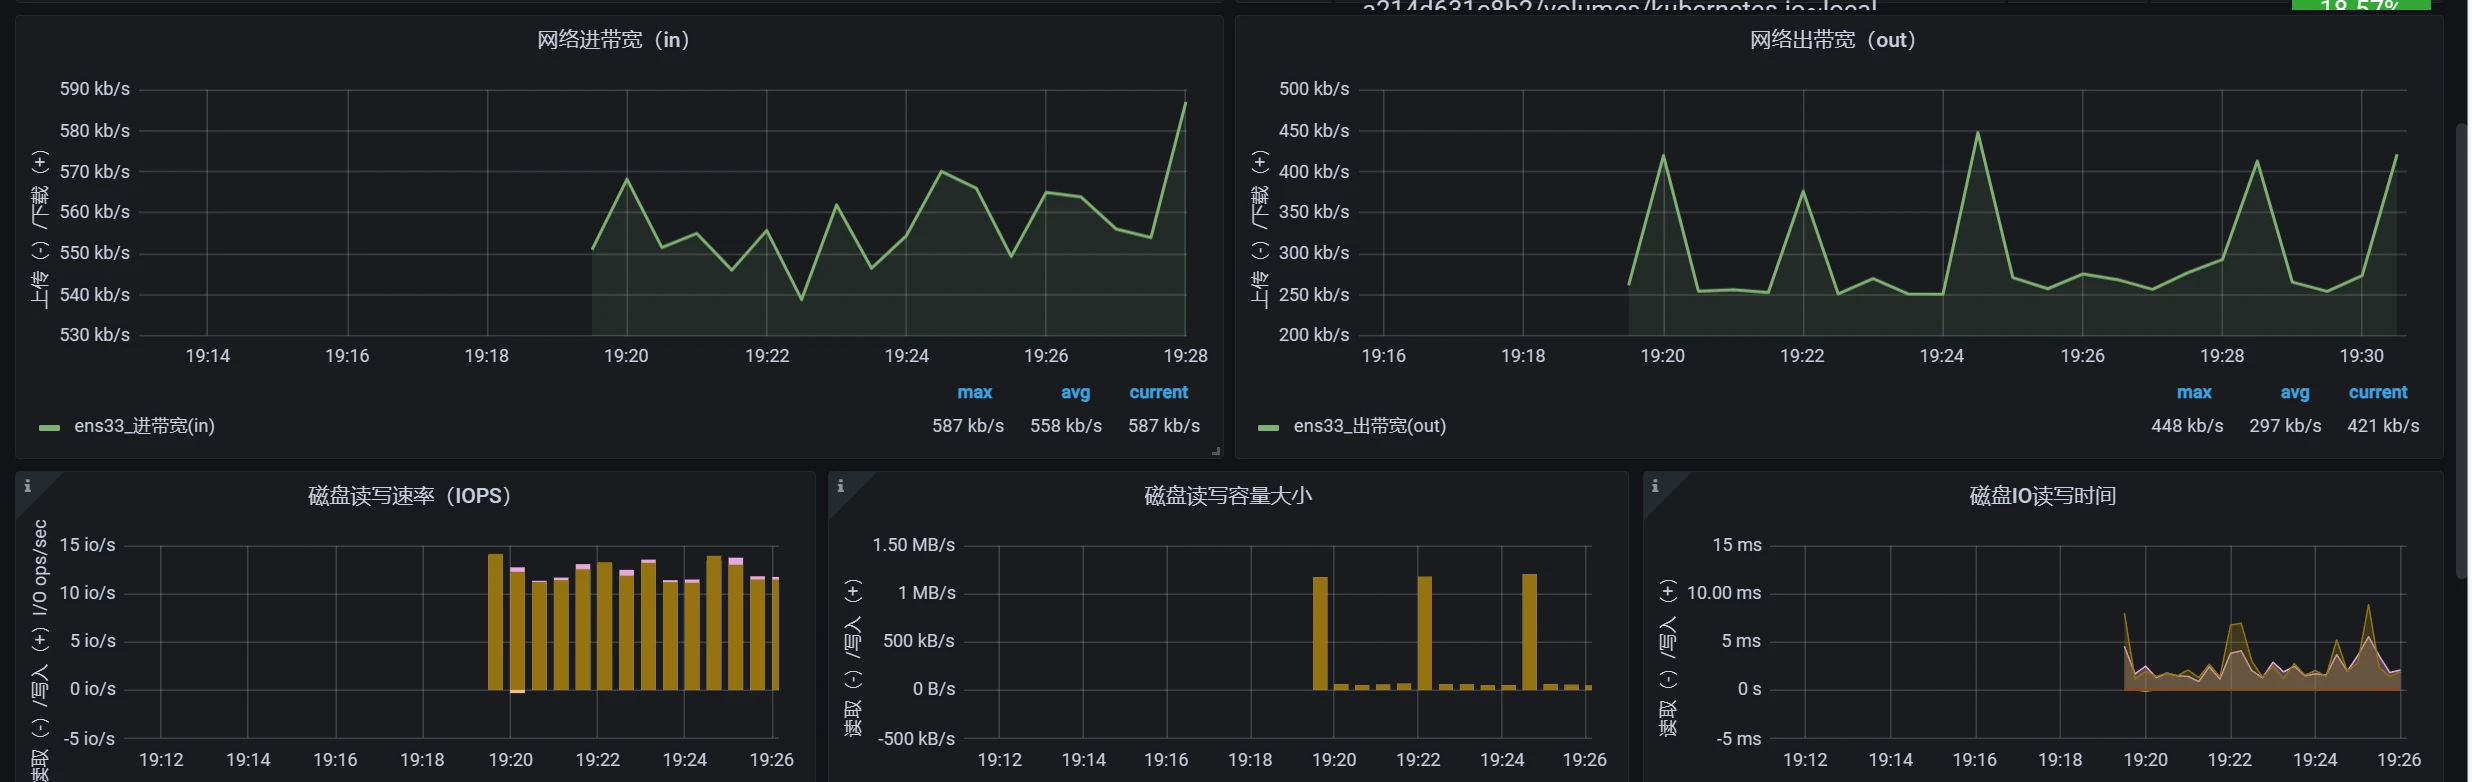Toggle the ens33_进带宽(in) series legend label
This screenshot has width=2472, height=782.
(x=144, y=426)
